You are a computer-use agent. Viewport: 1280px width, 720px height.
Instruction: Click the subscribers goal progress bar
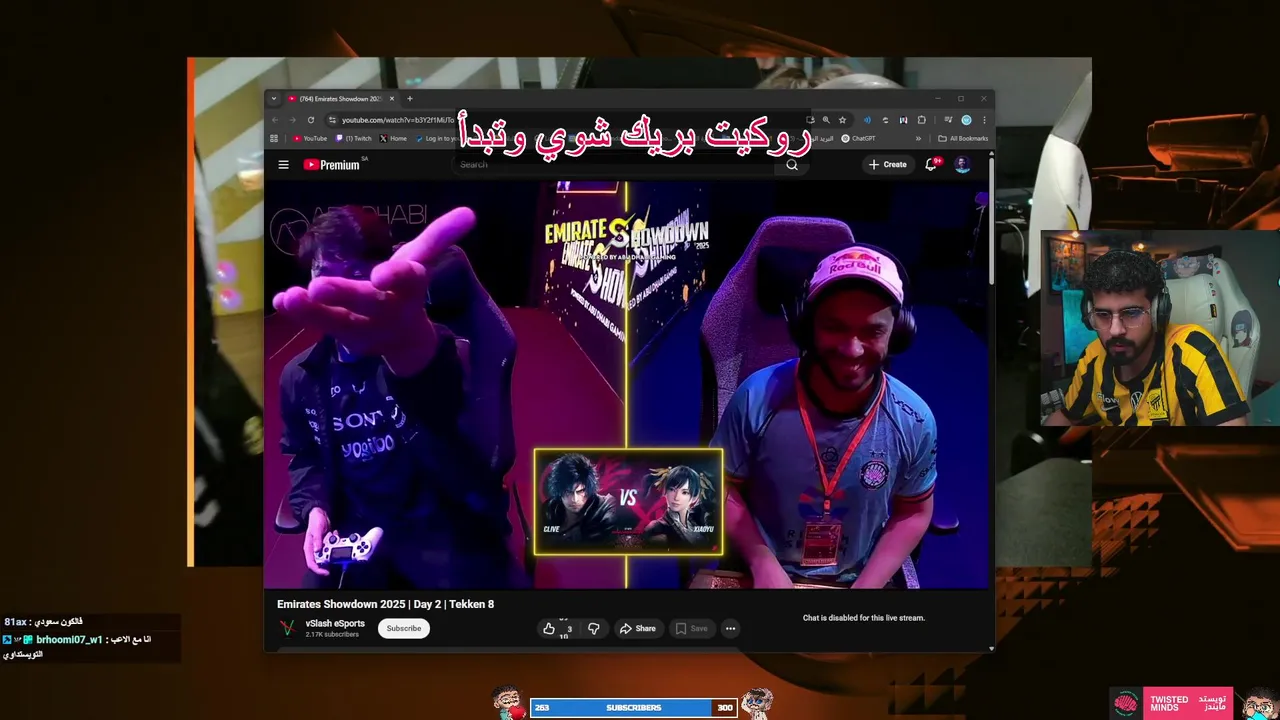point(633,708)
